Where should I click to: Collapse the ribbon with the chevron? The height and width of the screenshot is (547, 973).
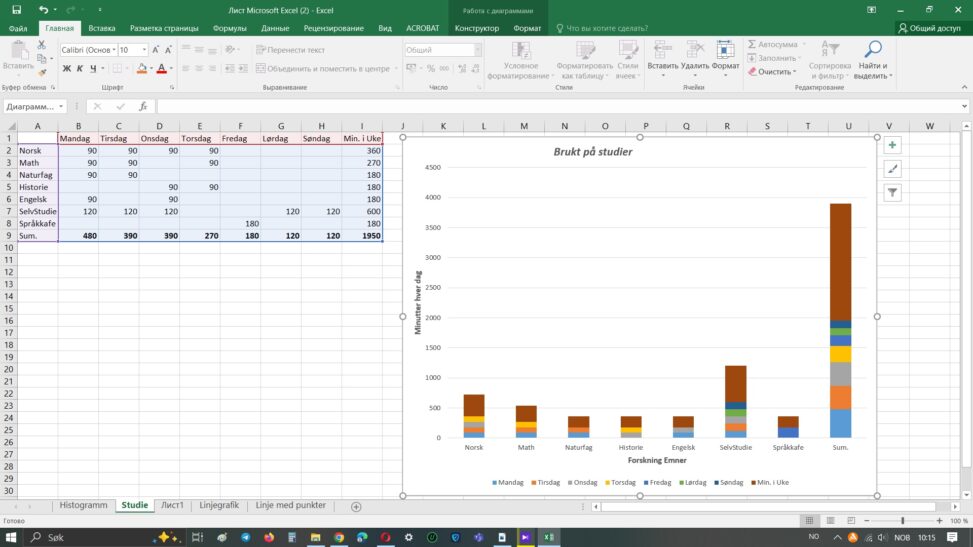[x=964, y=87]
